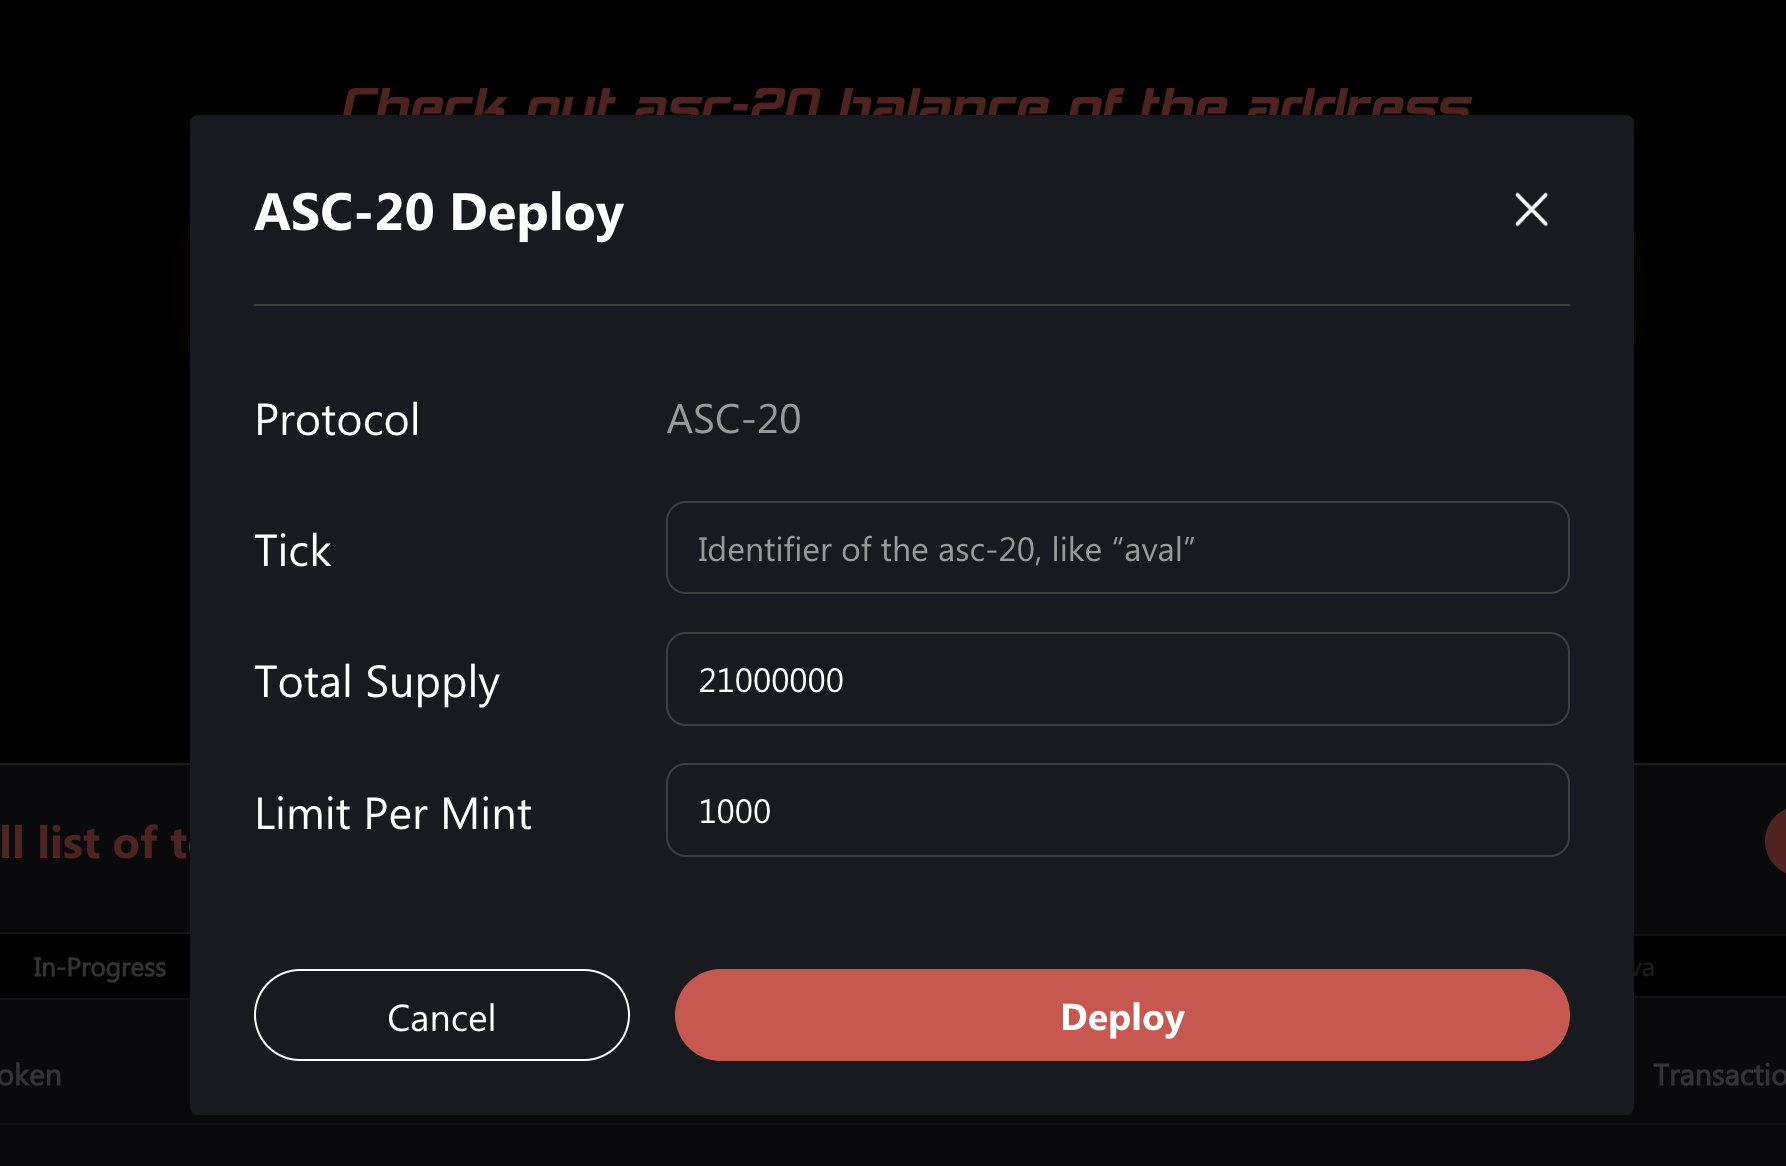The width and height of the screenshot is (1786, 1166).
Task: Click the Total Supply label
Action: click(x=376, y=682)
